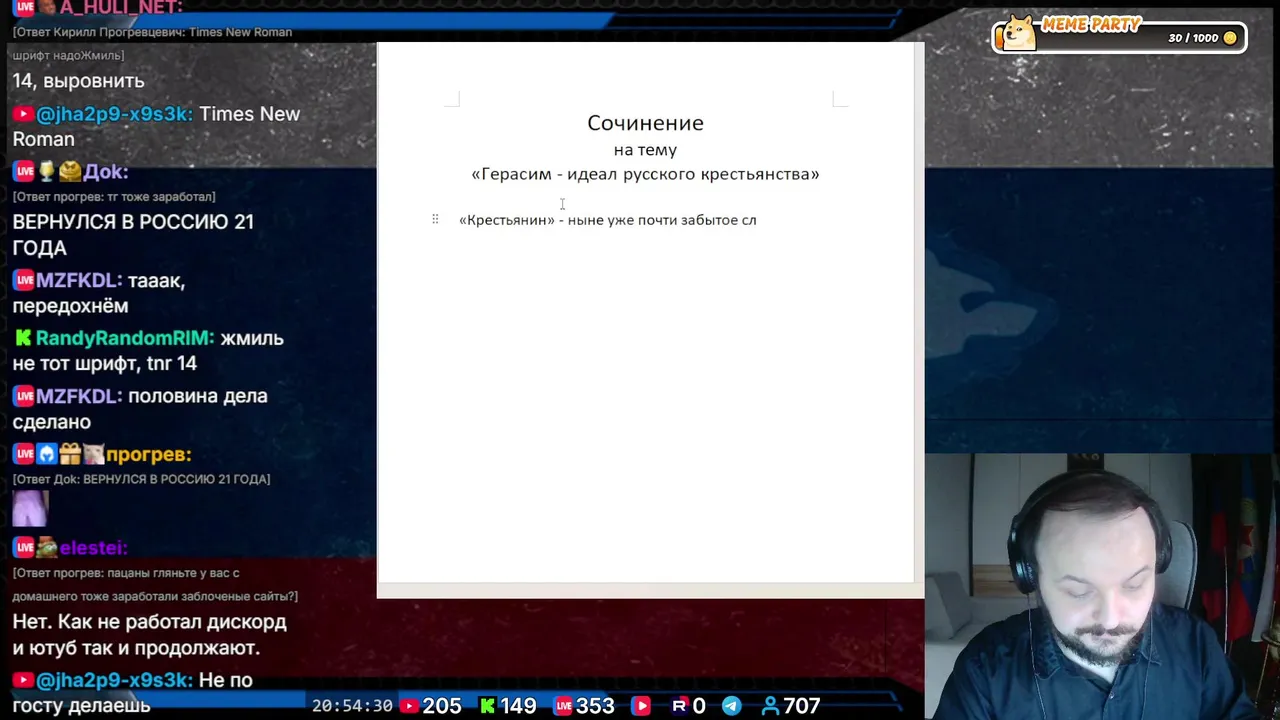This screenshot has width=1280, height=720.
Task: Click the purple sticker in прогрев's message
Action: [30, 508]
